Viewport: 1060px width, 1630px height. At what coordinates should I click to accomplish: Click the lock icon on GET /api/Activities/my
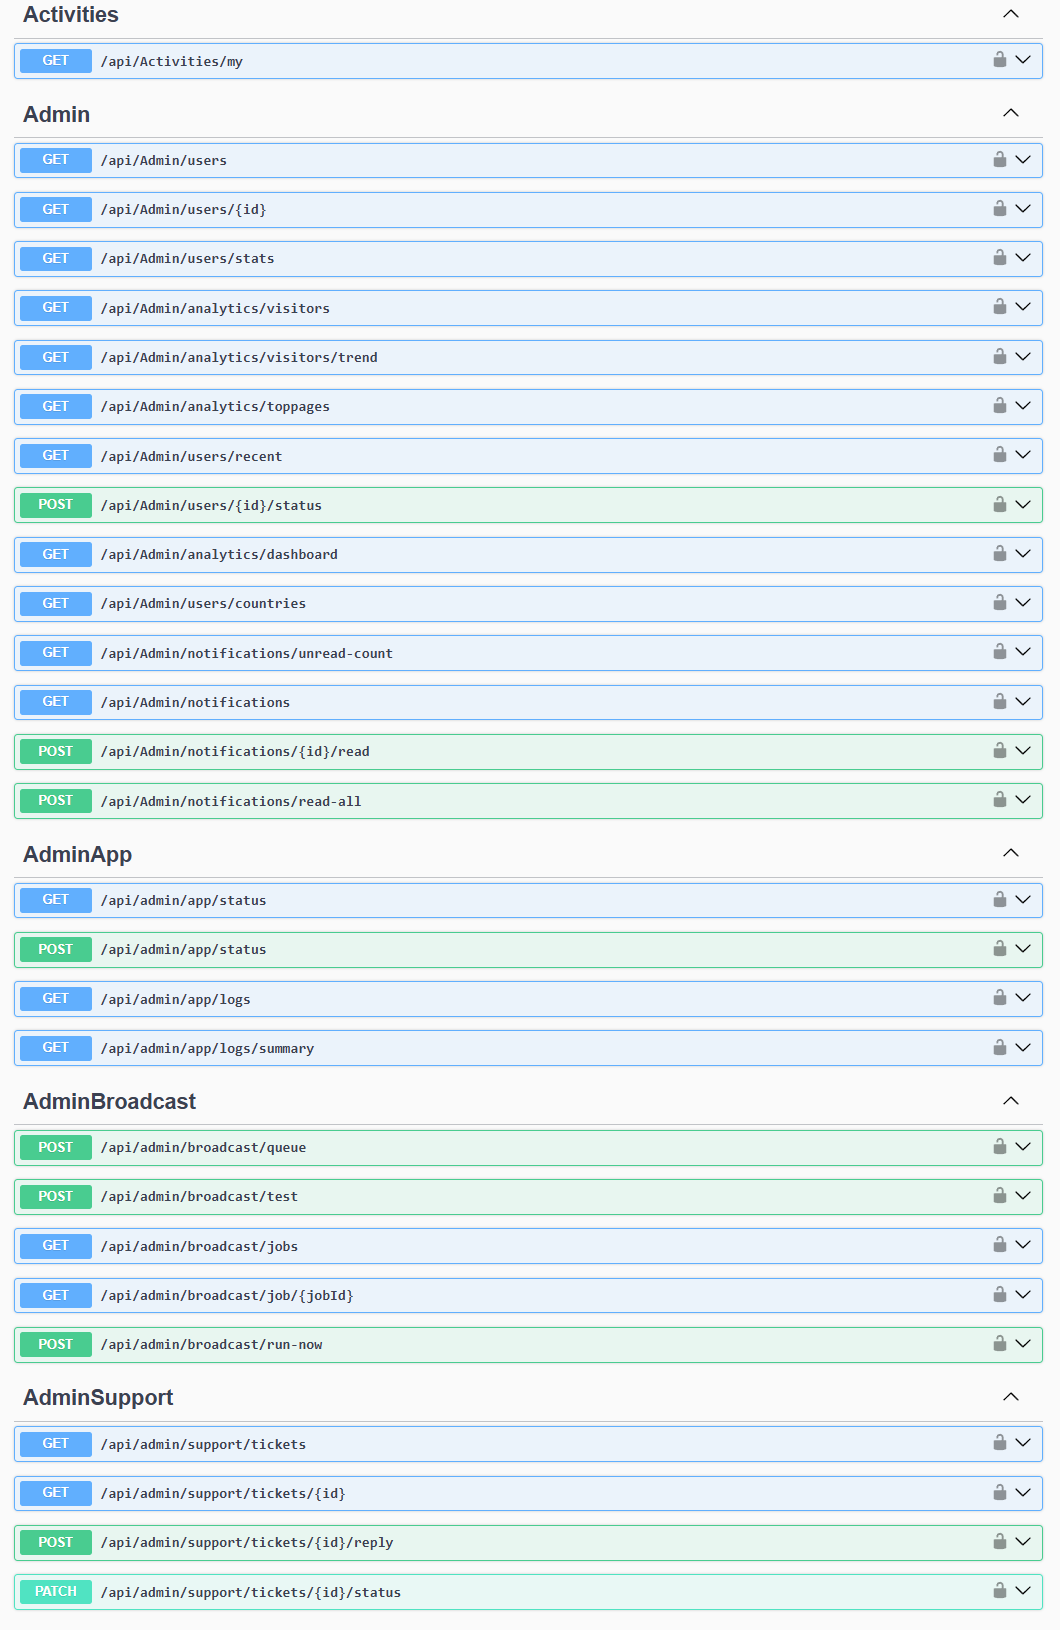tap(999, 60)
